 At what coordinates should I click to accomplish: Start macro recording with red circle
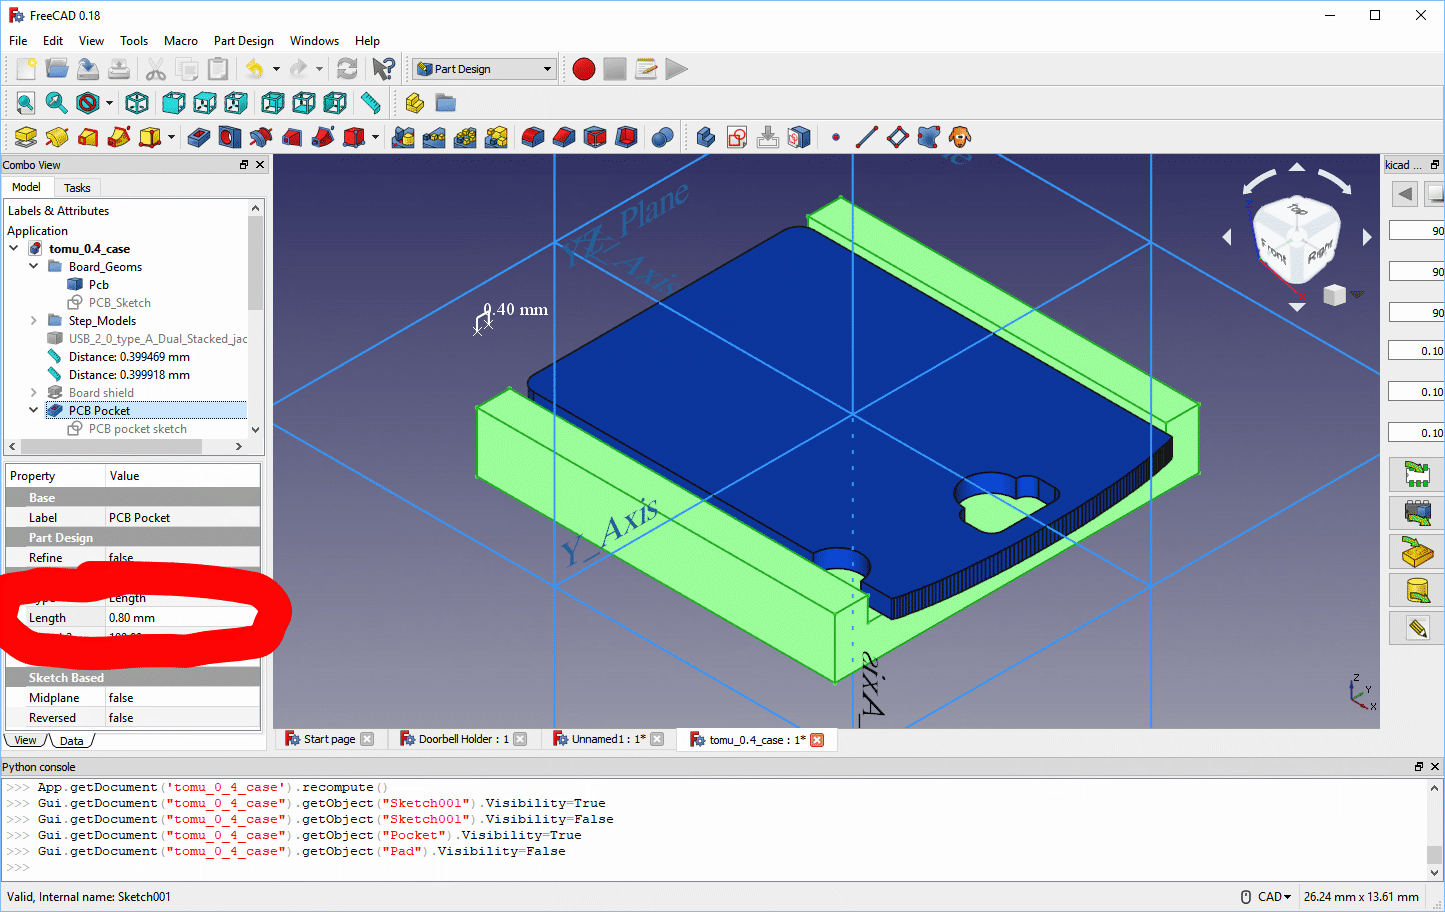(x=584, y=69)
